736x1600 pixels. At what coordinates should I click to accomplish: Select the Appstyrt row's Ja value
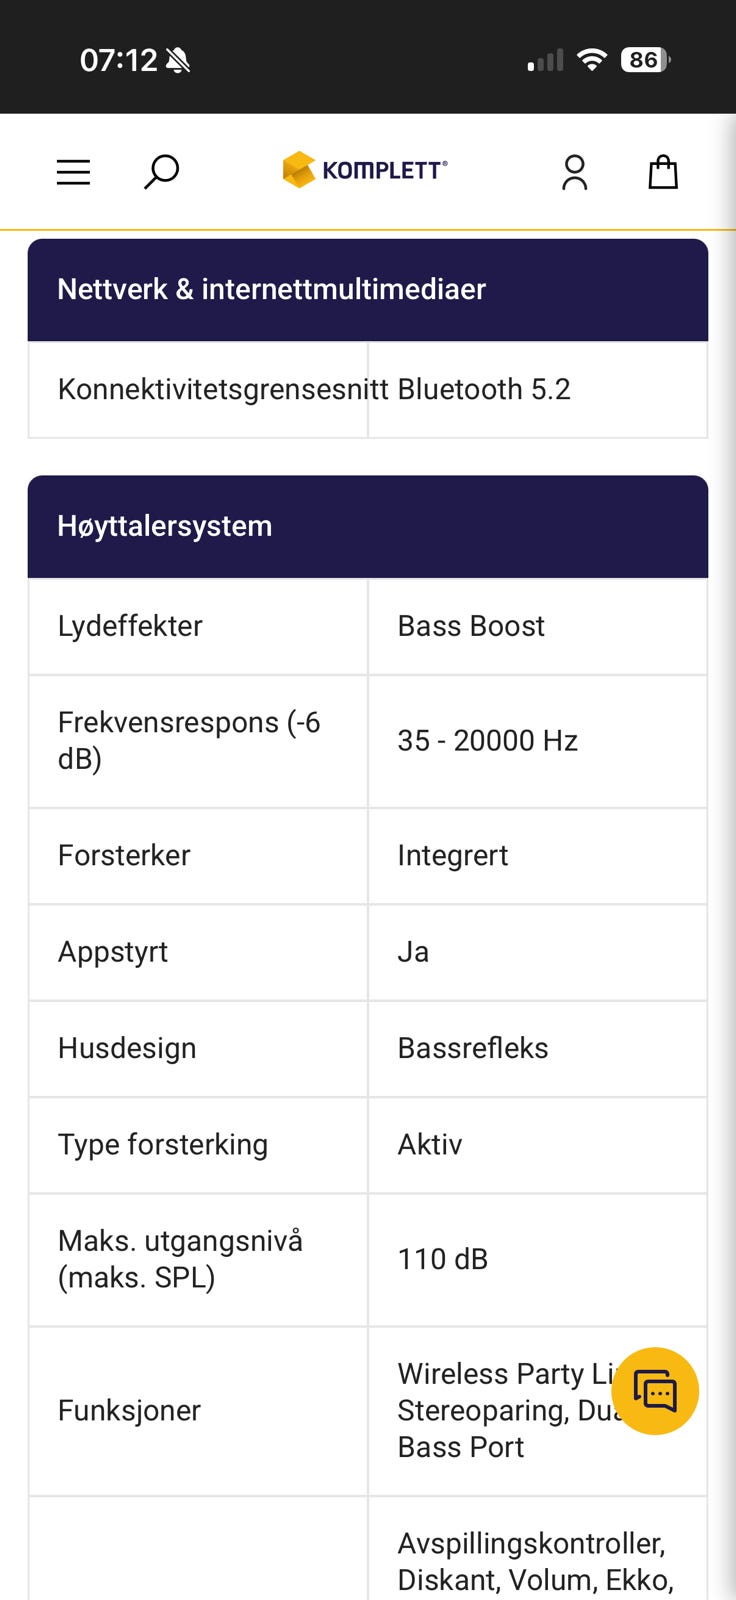click(x=413, y=952)
